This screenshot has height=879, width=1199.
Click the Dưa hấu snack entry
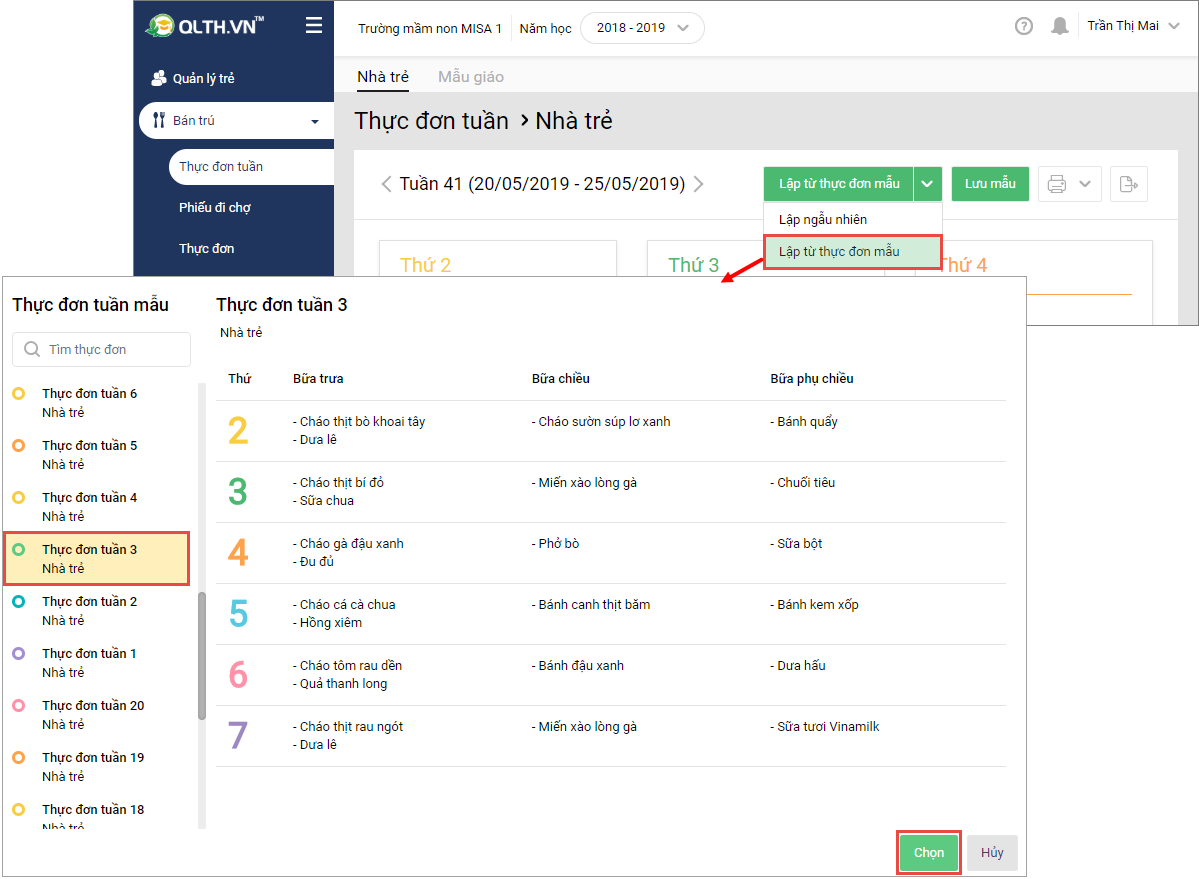click(x=798, y=667)
